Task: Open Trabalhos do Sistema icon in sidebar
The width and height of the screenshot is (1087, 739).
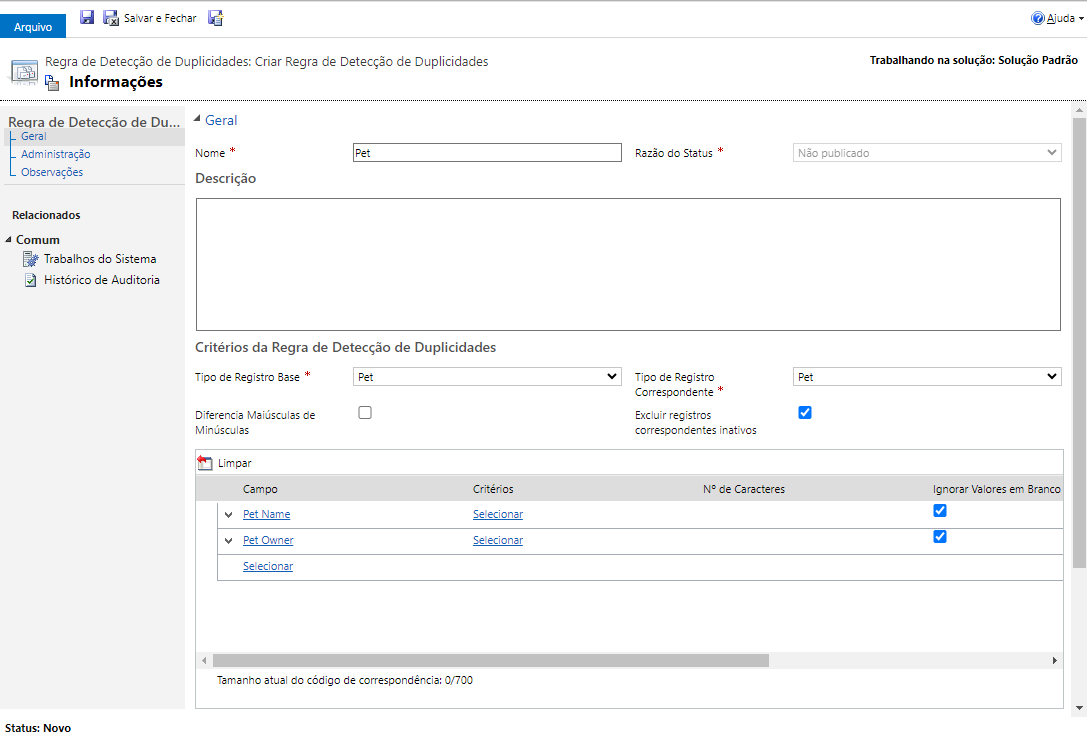Action: [x=30, y=259]
